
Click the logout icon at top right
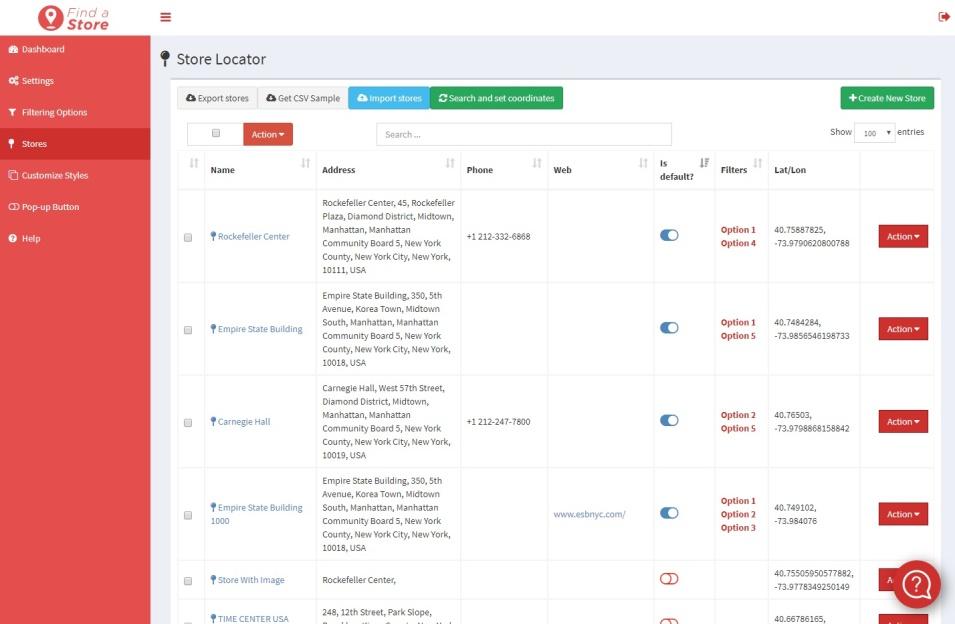tap(943, 17)
